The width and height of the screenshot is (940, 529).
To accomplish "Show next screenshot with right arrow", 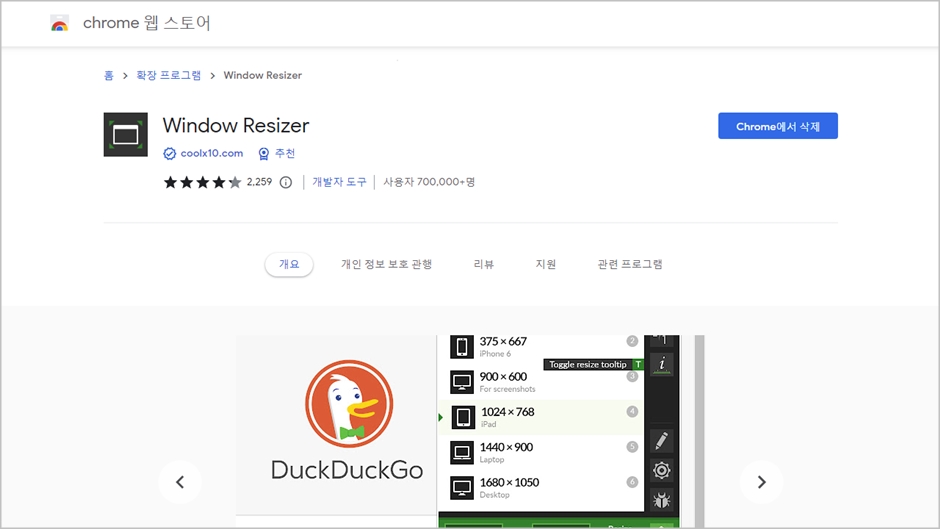I will 761,482.
